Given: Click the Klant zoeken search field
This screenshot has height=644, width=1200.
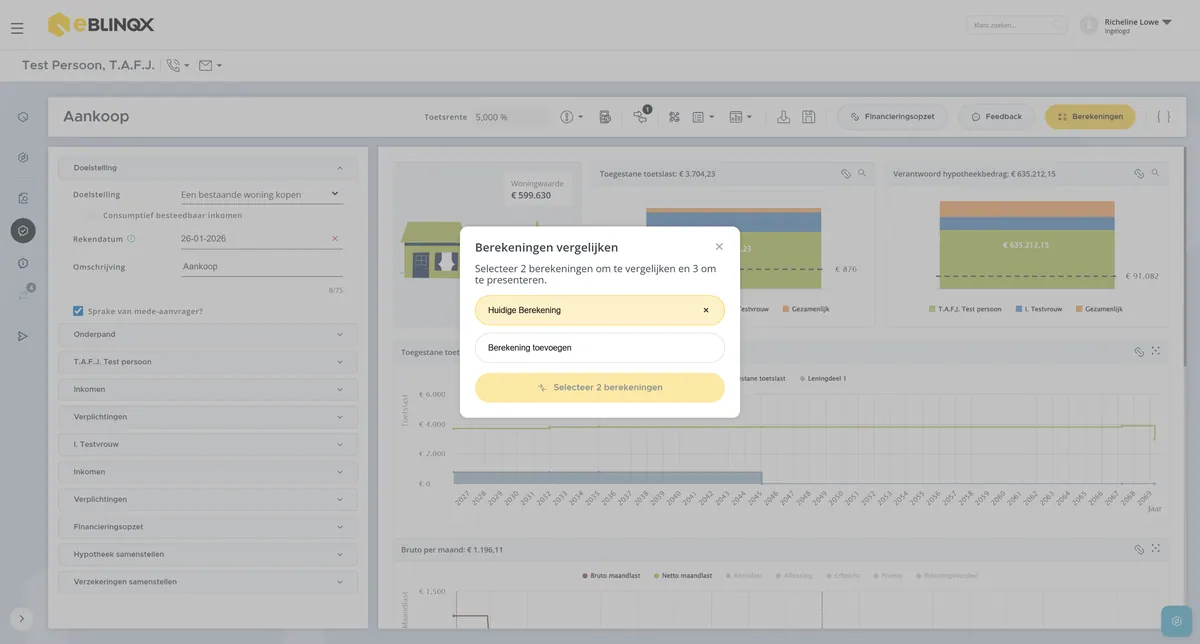Looking at the screenshot, I should point(1017,25).
